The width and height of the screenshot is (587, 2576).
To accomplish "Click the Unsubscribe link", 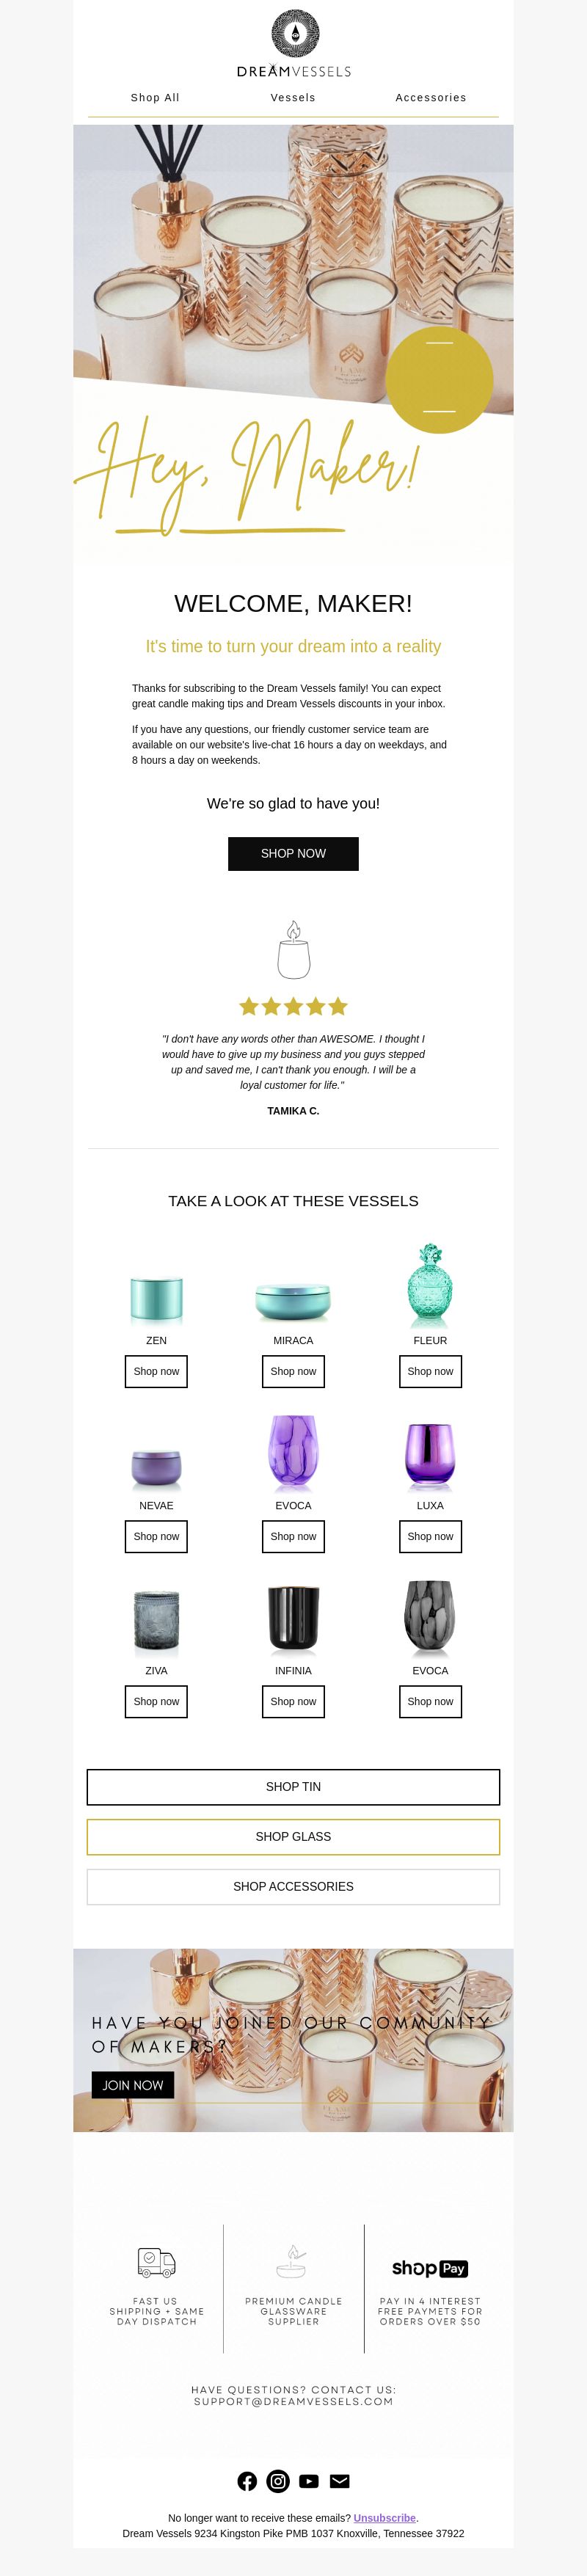I will tap(385, 2518).
